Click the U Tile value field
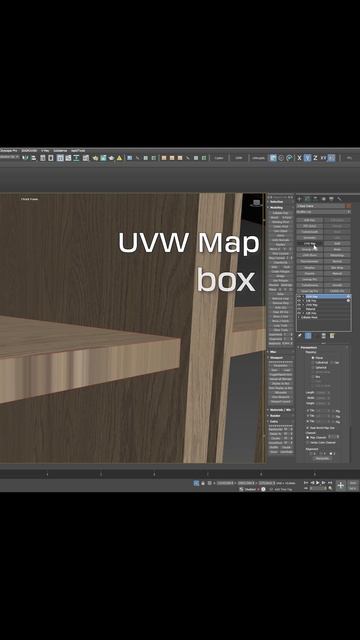The width and height of the screenshot is (360, 640). 322,411
